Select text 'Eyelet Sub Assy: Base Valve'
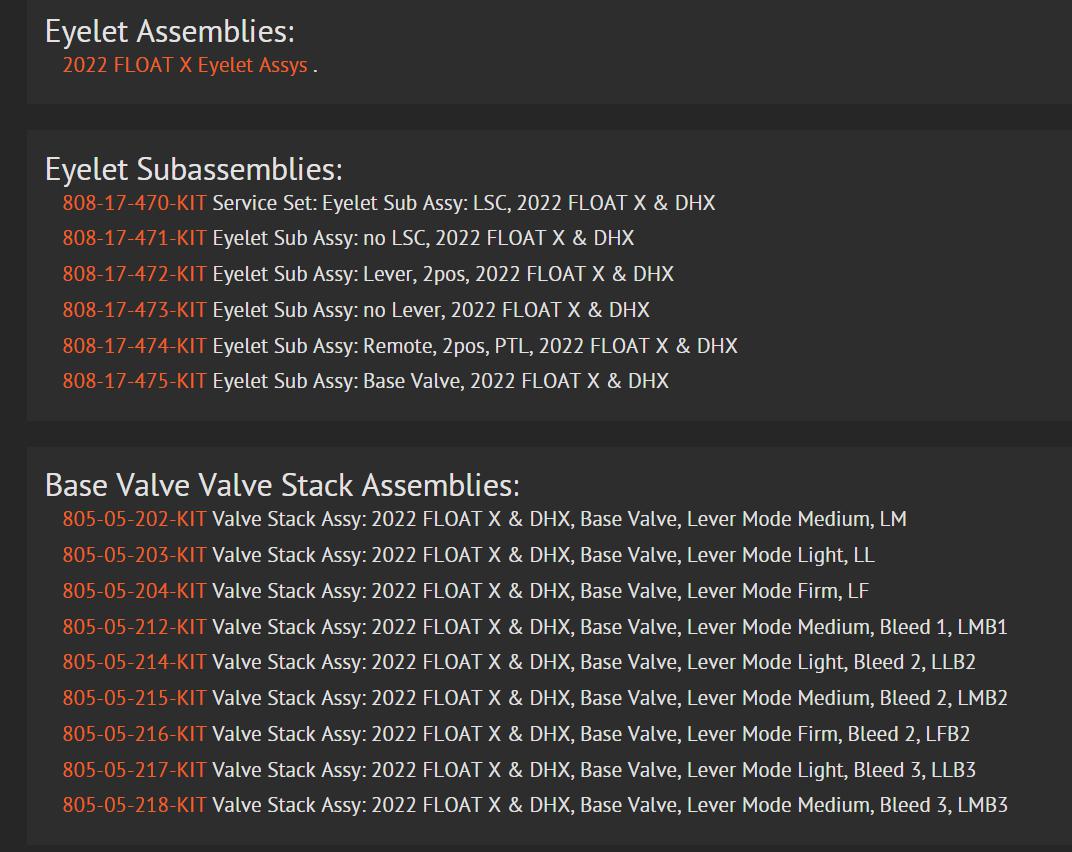 click(x=336, y=381)
